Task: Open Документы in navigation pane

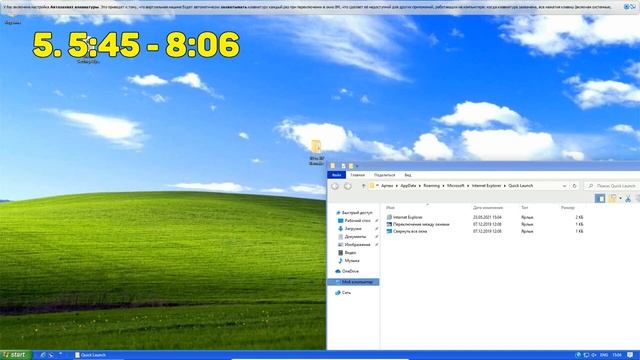Action: tap(352, 236)
